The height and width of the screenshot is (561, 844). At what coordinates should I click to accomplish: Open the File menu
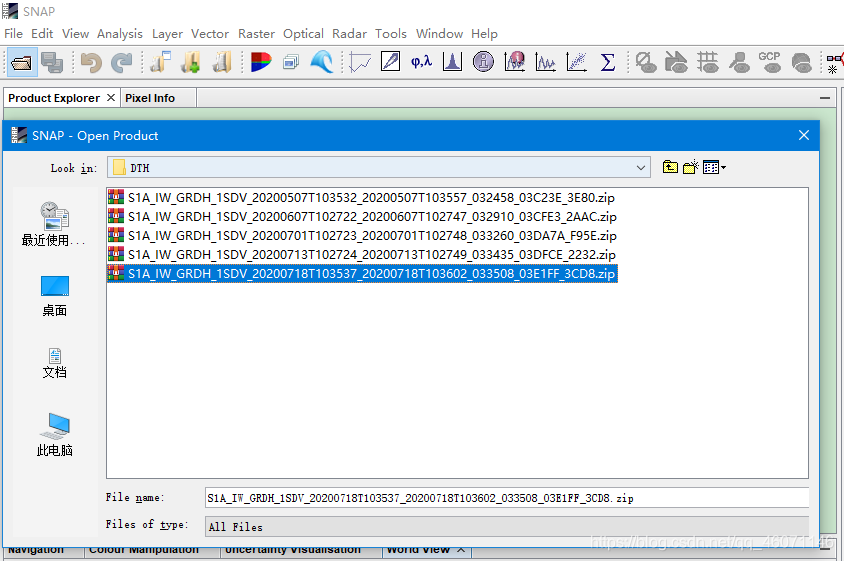tap(13, 33)
